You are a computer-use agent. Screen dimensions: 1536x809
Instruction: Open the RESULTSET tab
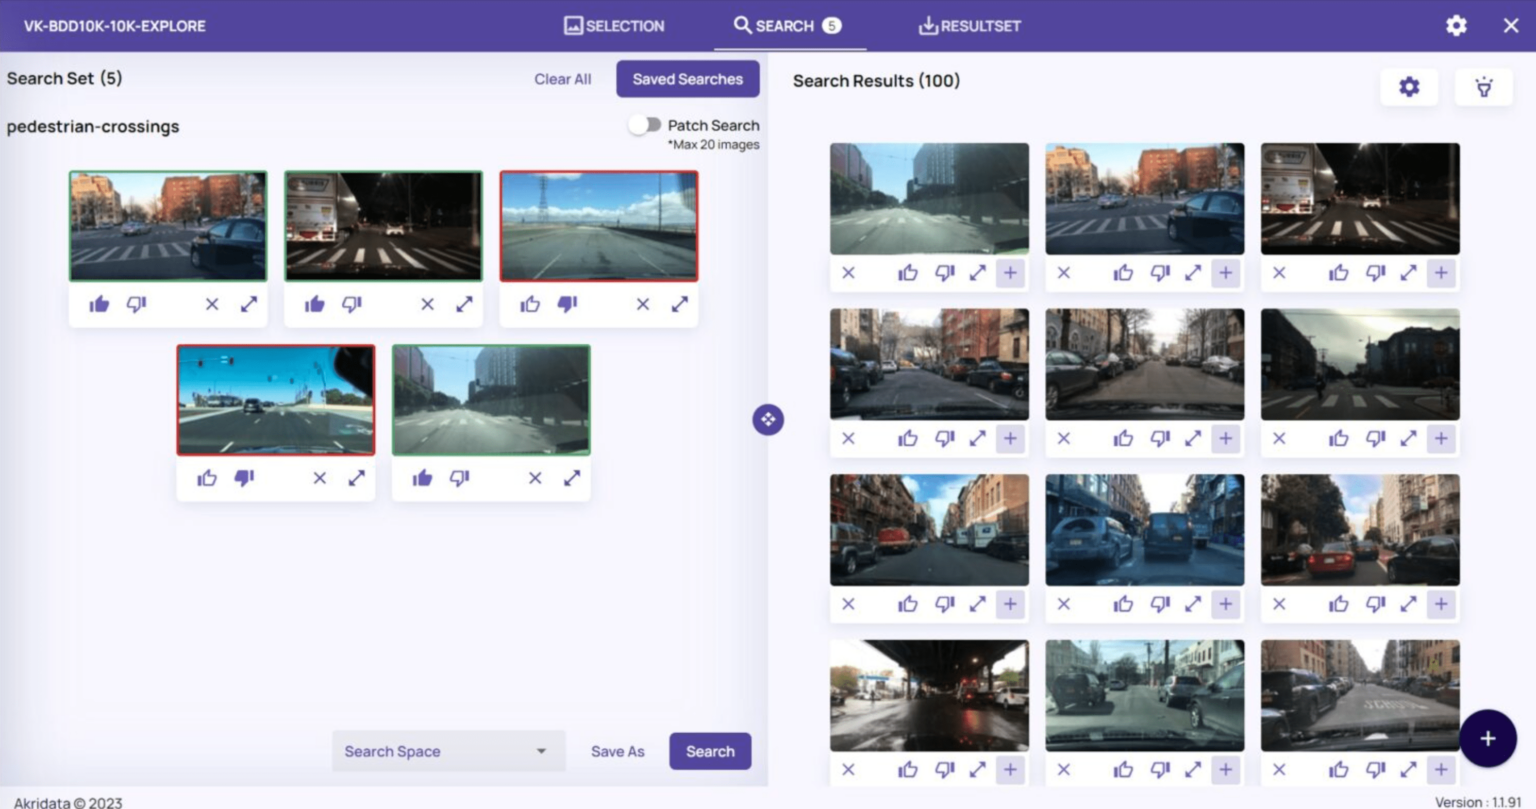968,26
